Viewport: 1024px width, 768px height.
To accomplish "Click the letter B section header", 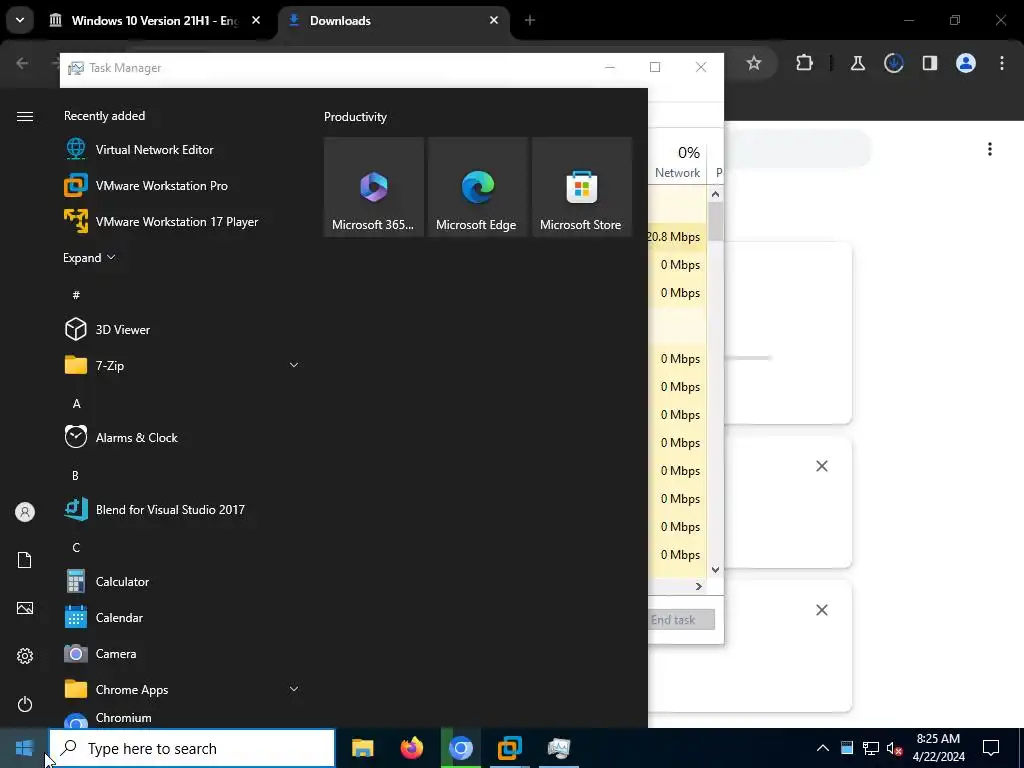I will pyautogui.click(x=75, y=475).
